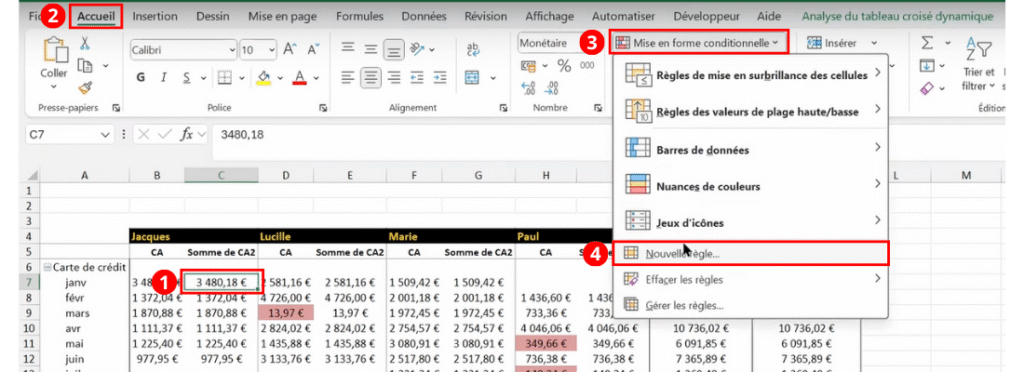Click the Clear eraser icon
Image resolution: width=1024 pixels, height=372 pixels.
point(927,87)
